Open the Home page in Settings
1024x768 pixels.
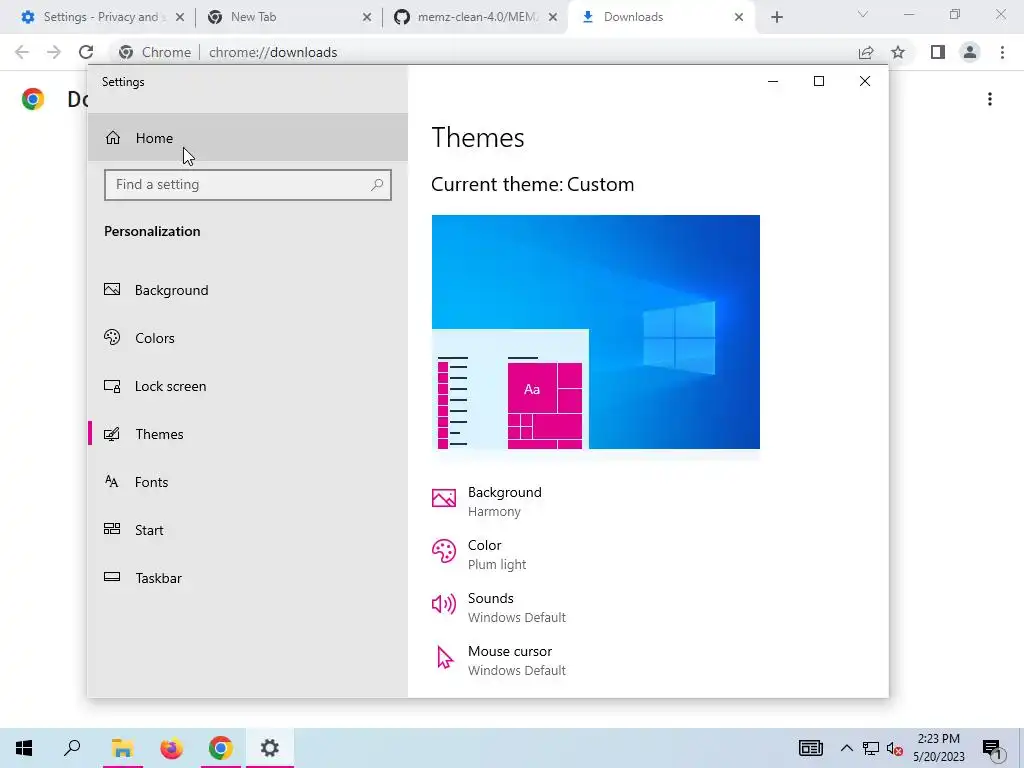(248, 137)
